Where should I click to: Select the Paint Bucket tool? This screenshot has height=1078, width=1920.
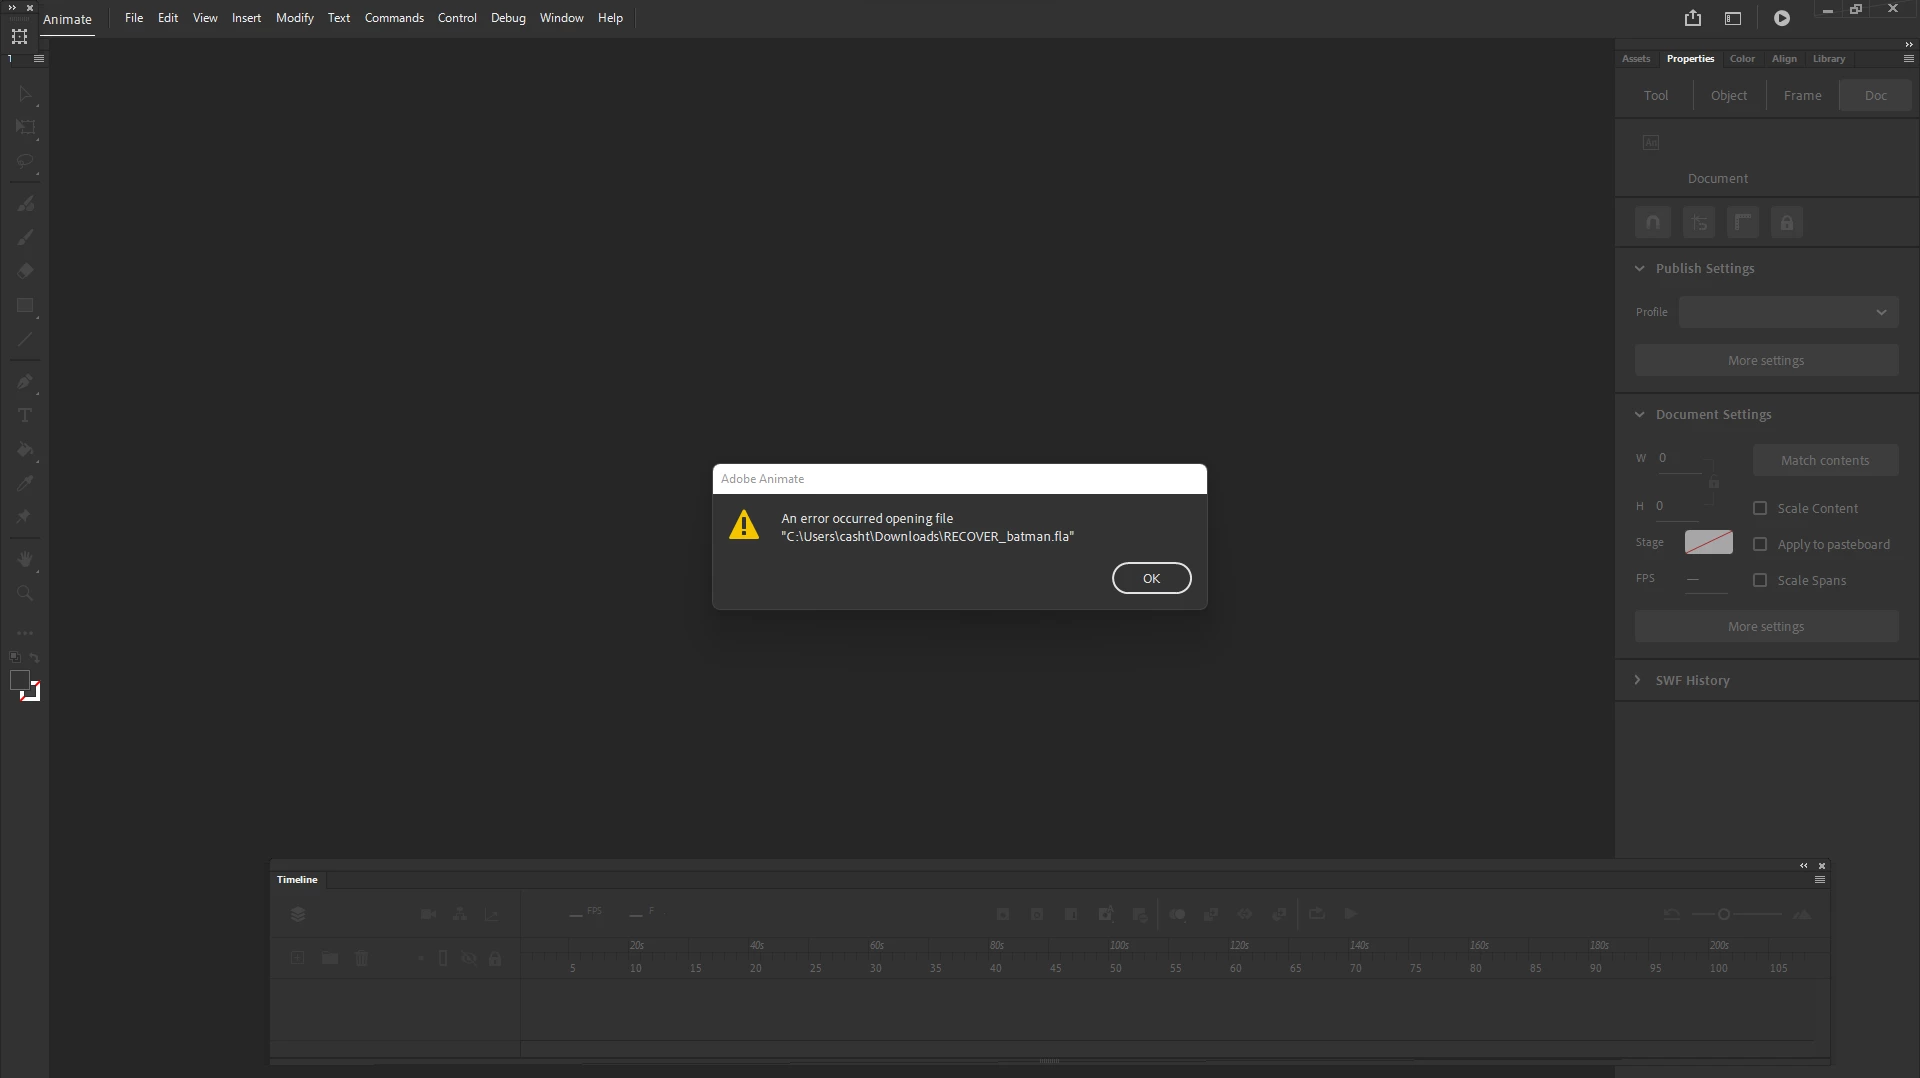coord(25,450)
